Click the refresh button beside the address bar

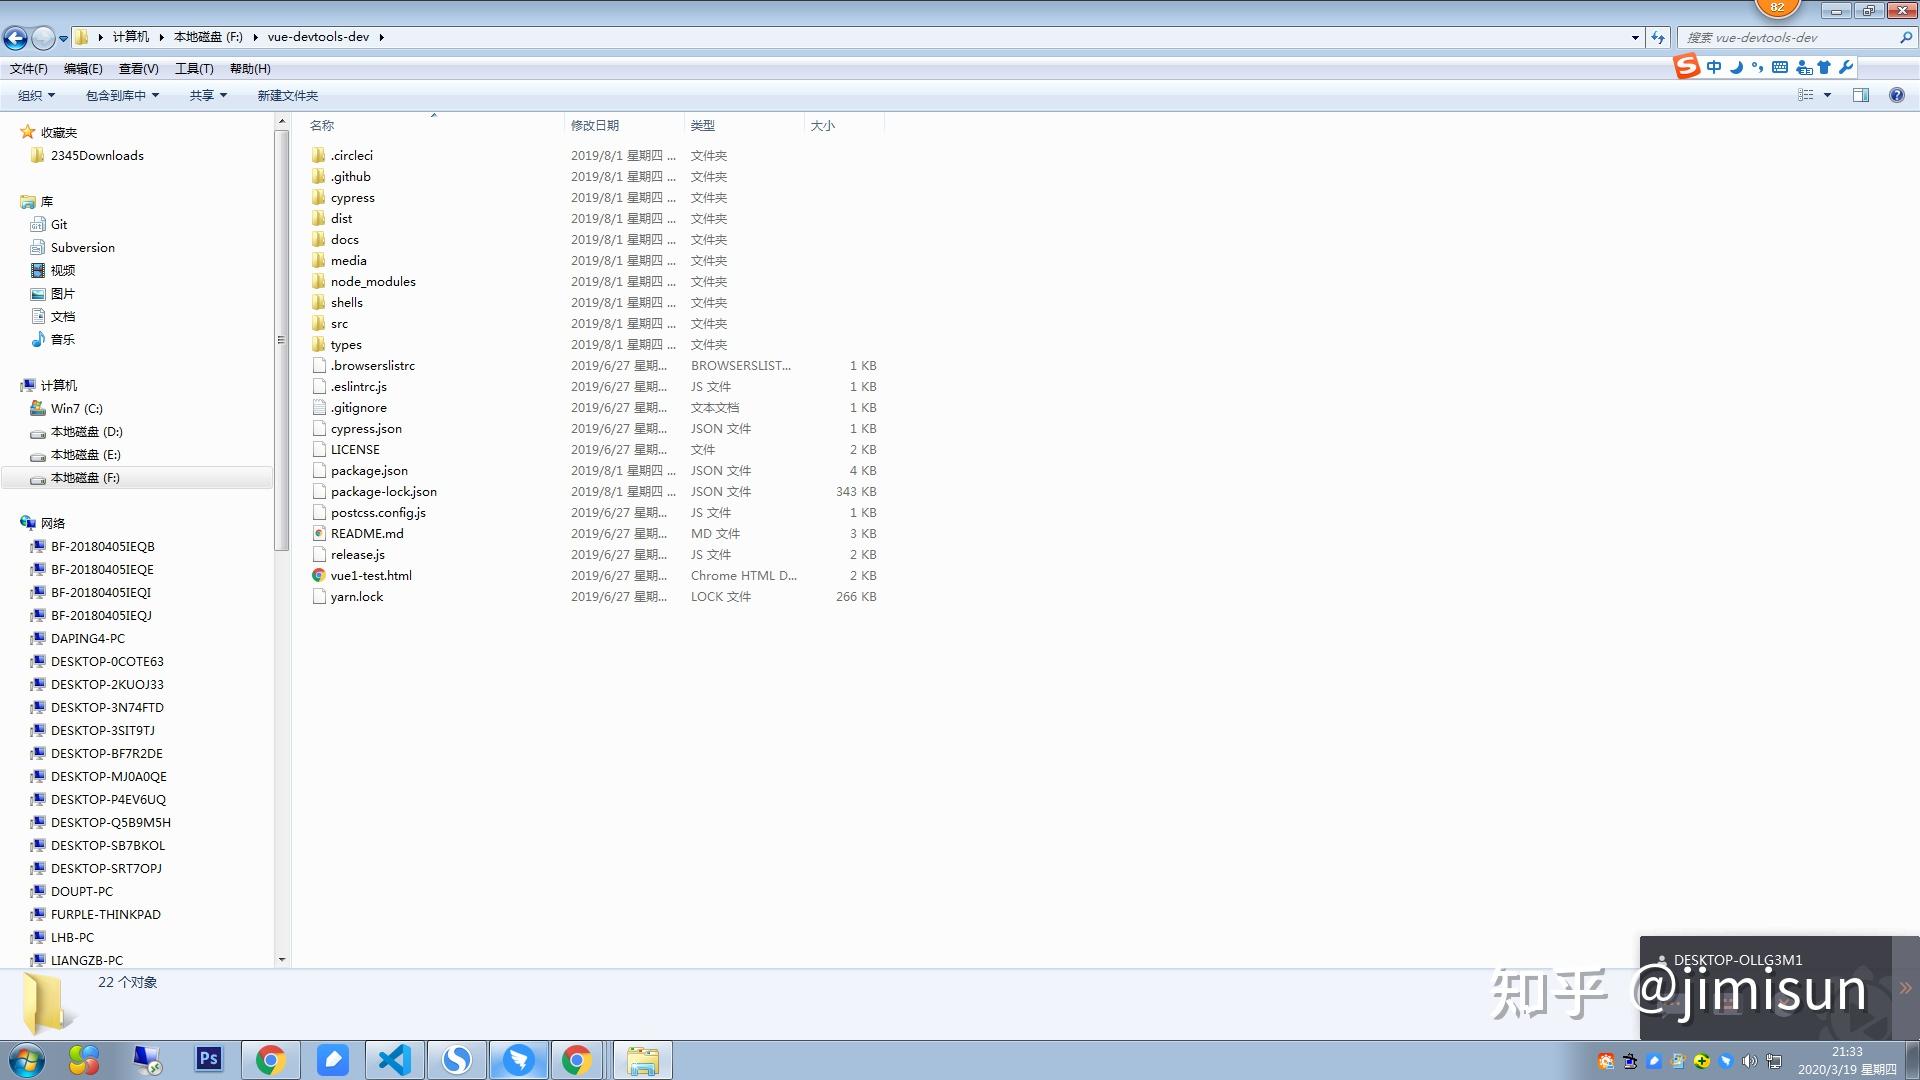pos(1658,38)
